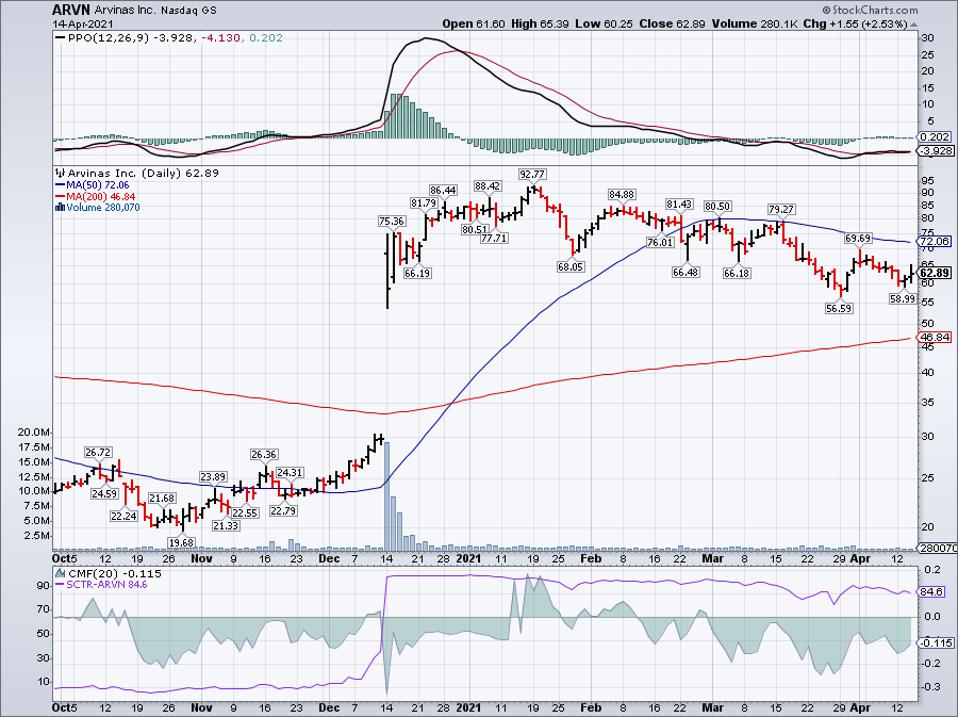This screenshot has height=717, width=958.
Task: Click the 66.18 low price label
Action: click(x=736, y=273)
